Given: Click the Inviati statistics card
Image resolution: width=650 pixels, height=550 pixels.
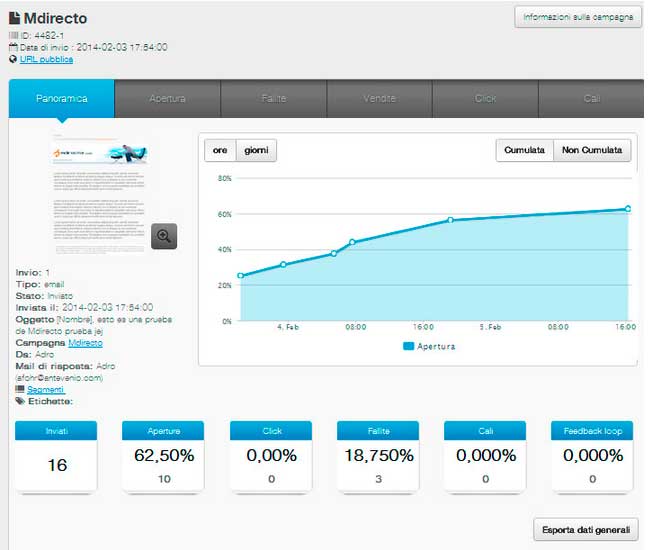Looking at the screenshot, I should [56, 456].
